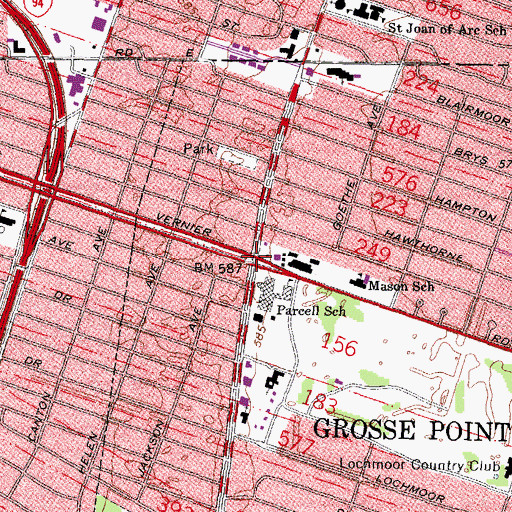
Task: Click the red number "224"
Action: coord(421,82)
